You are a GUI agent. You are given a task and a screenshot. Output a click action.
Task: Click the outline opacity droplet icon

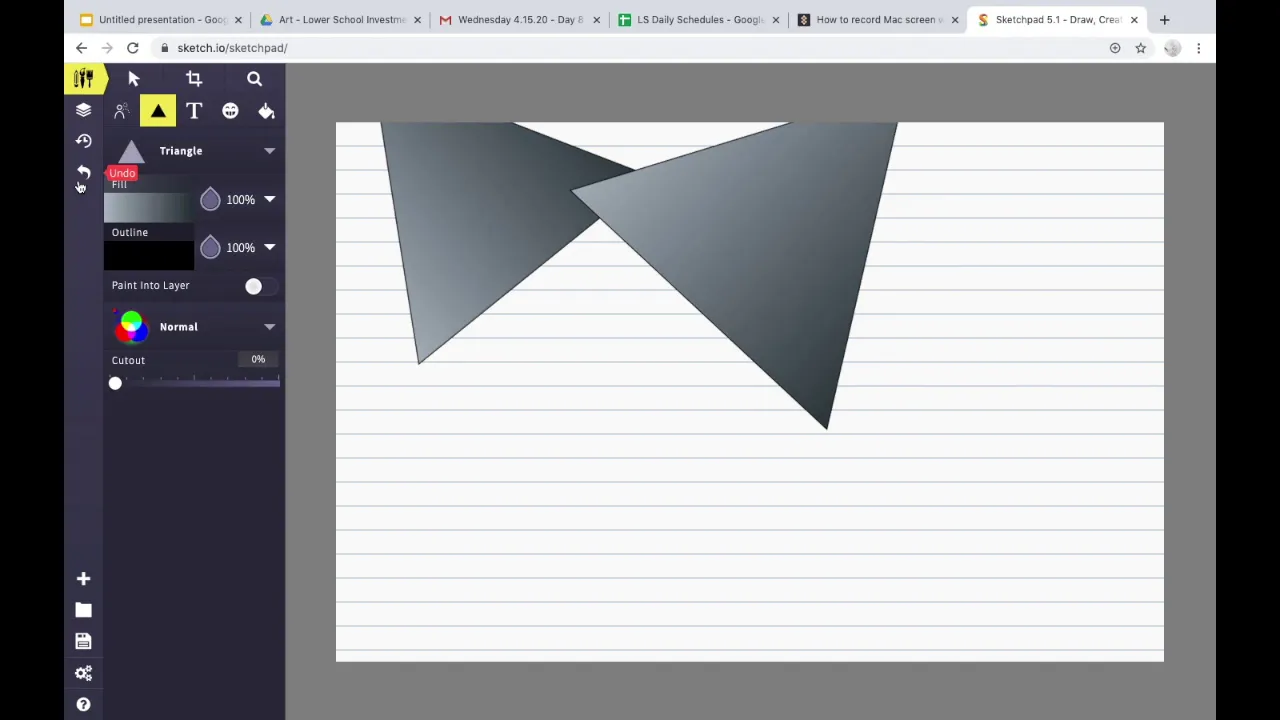[x=210, y=247]
